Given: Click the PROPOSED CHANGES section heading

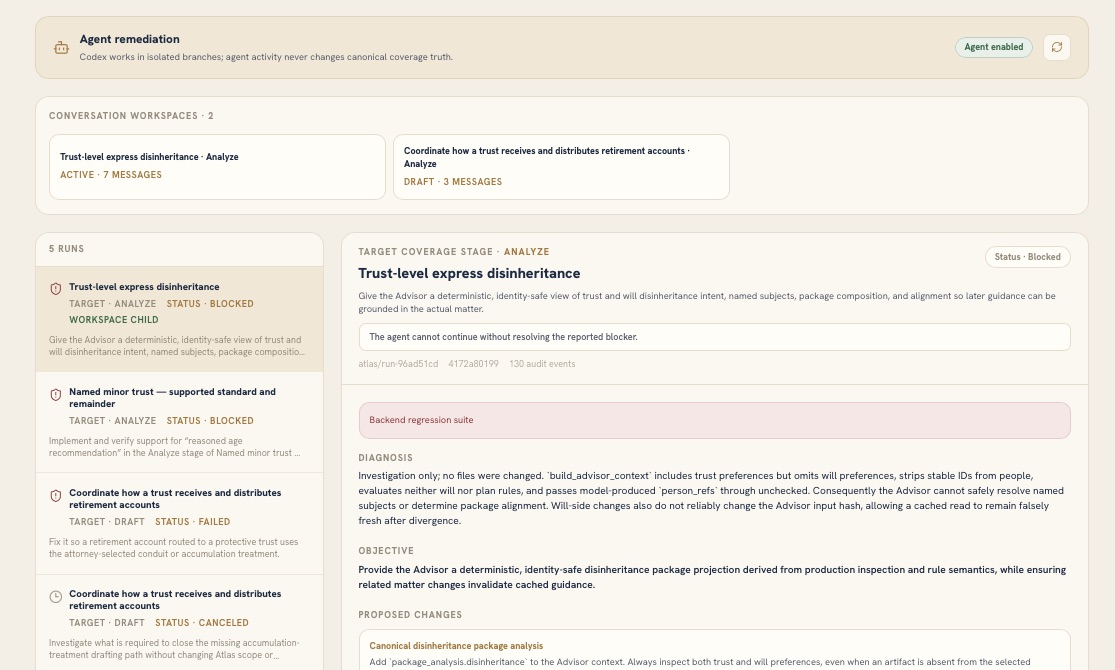Looking at the screenshot, I should click(x=410, y=615).
